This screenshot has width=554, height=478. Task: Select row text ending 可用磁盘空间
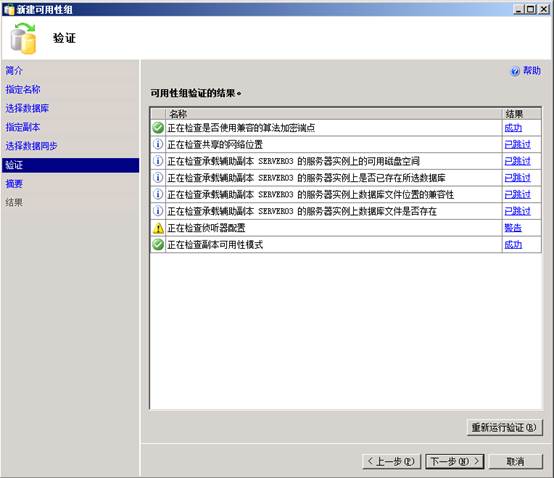click(293, 161)
